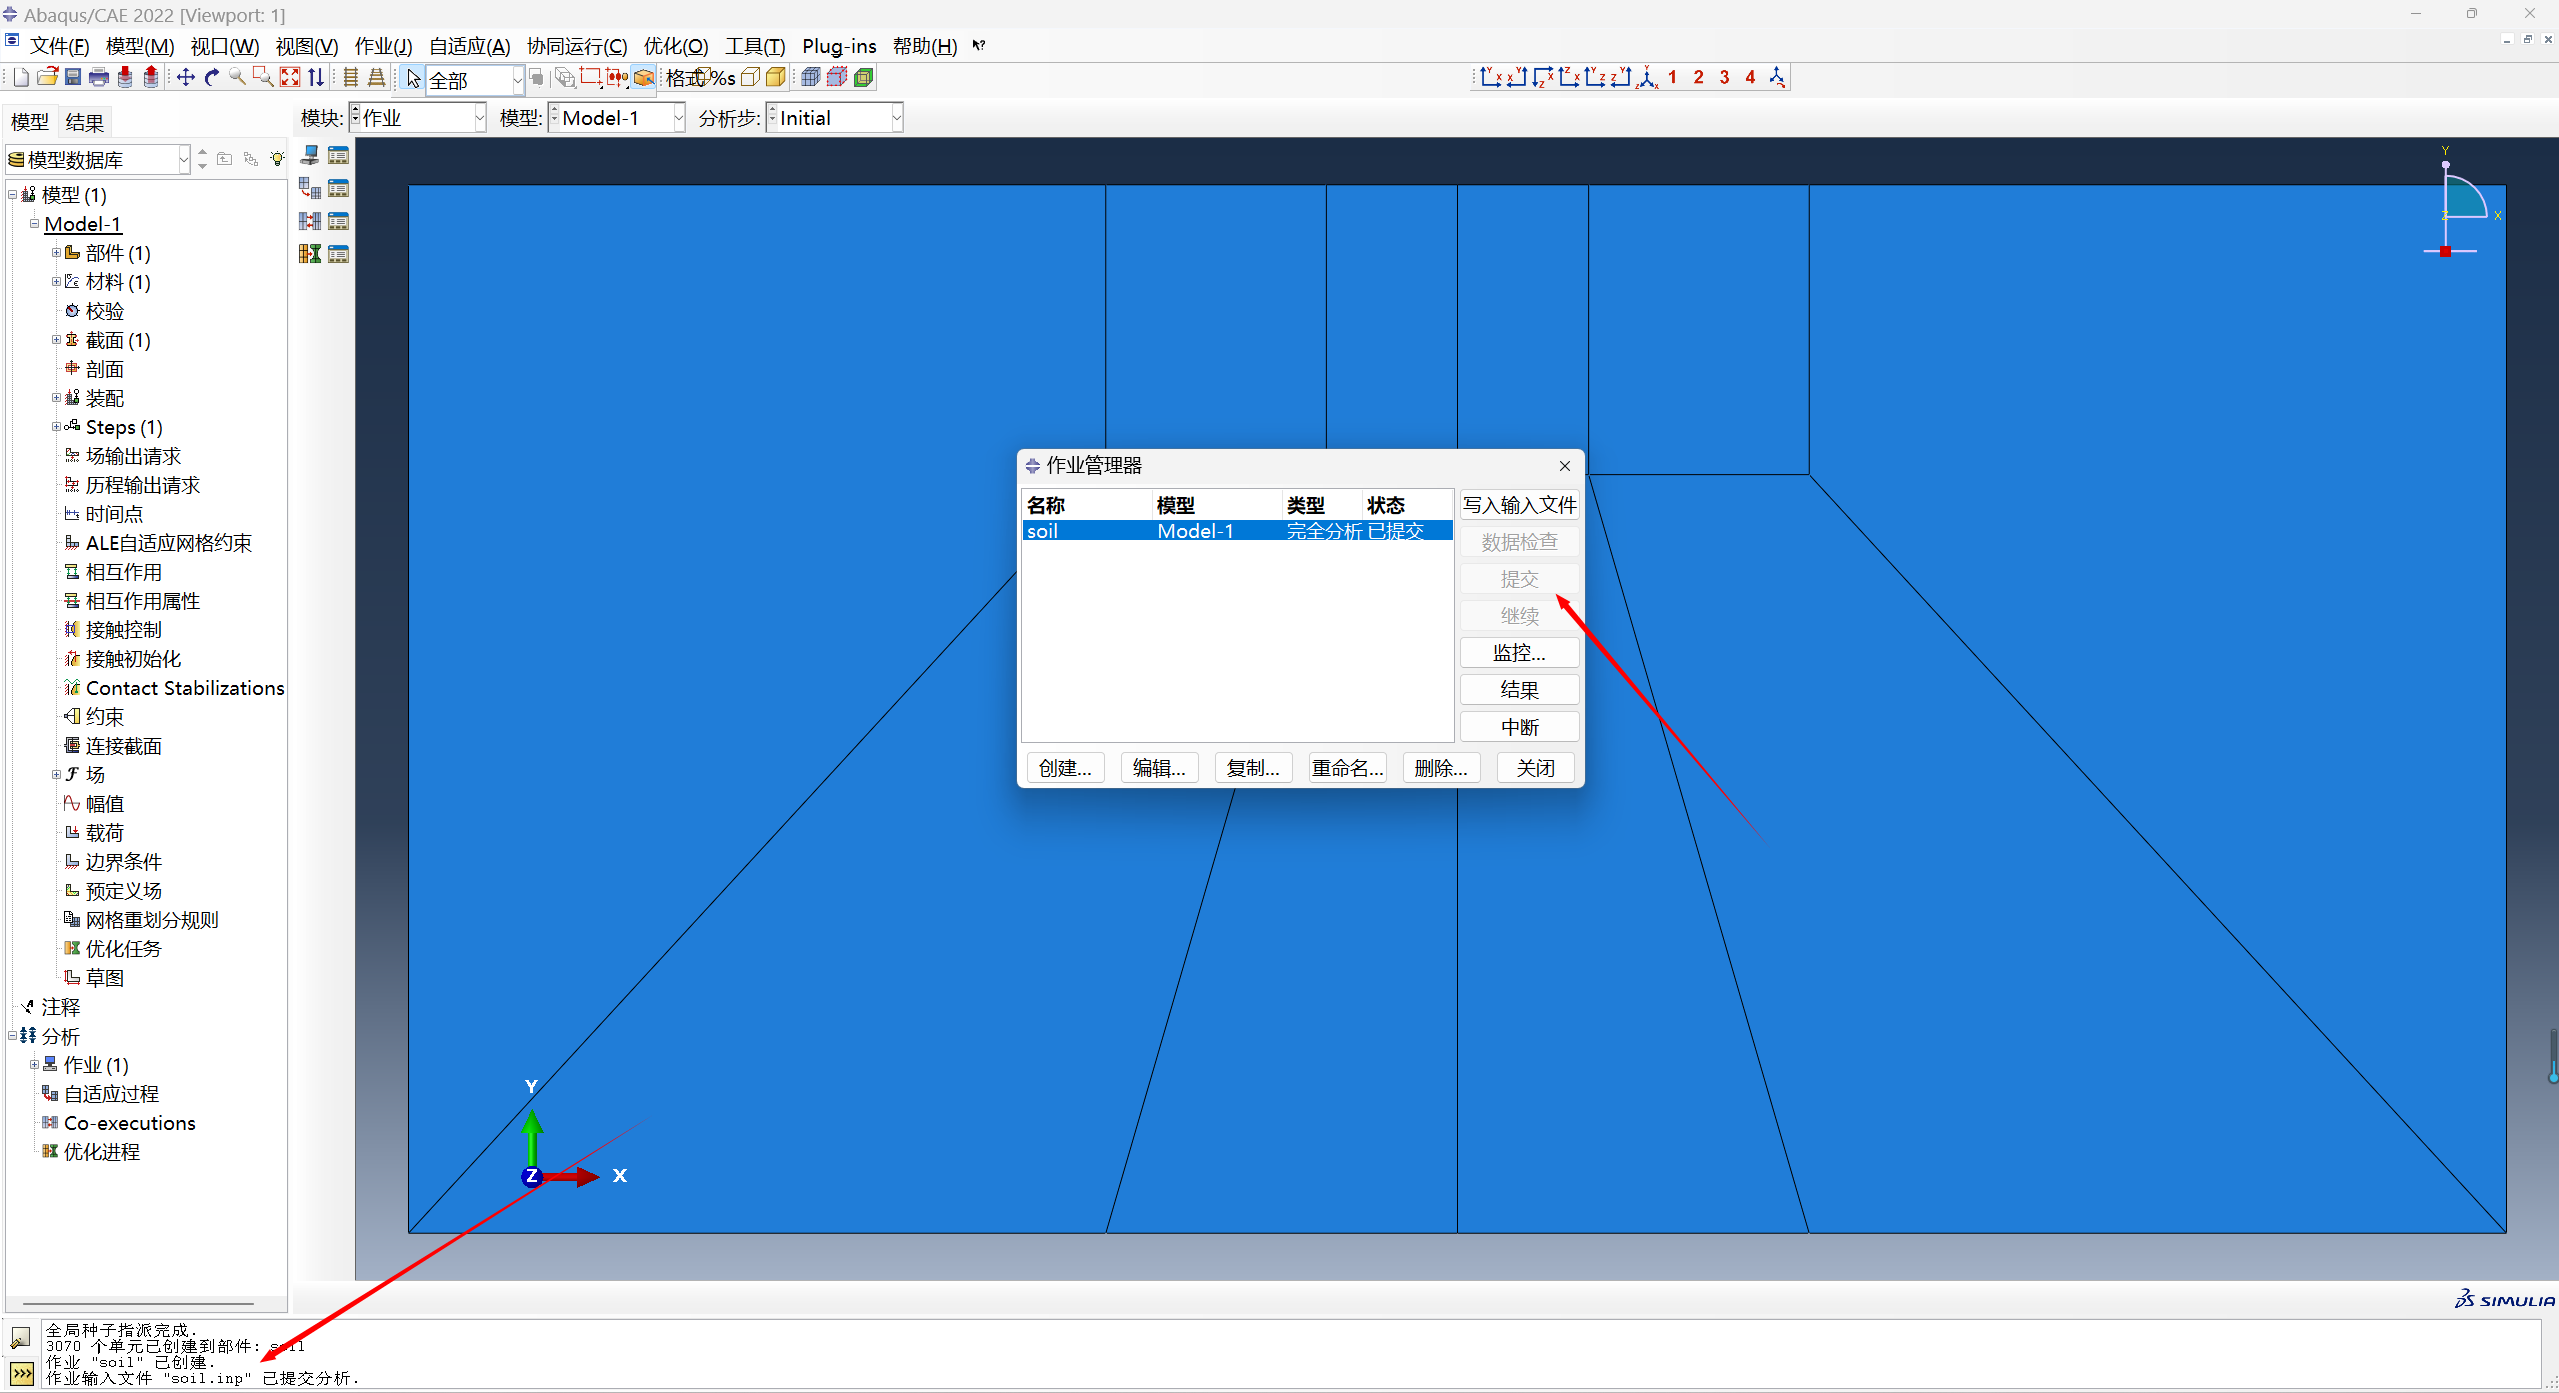This screenshot has width=2559, height=1393.
Task: Click the 边界条件 tree item
Action: (123, 862)
